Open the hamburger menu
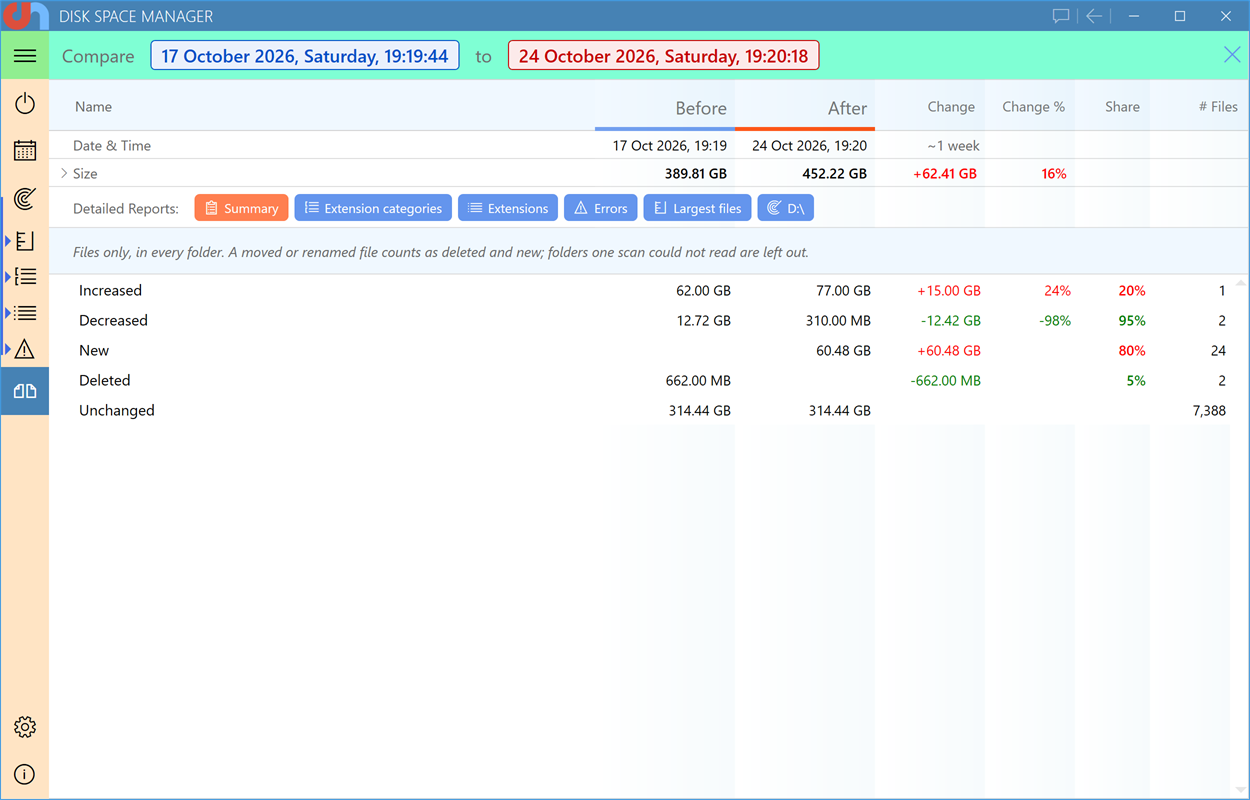Image resolution: width=1250 pixels, height=800 pixels. [x=25, y=56]
